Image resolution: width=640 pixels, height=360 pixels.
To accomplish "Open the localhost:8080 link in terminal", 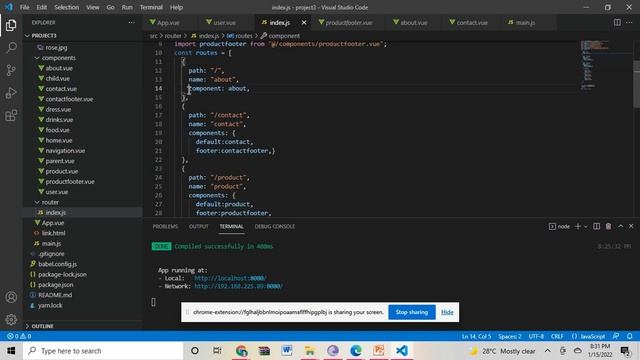I will tap(230, 278).
